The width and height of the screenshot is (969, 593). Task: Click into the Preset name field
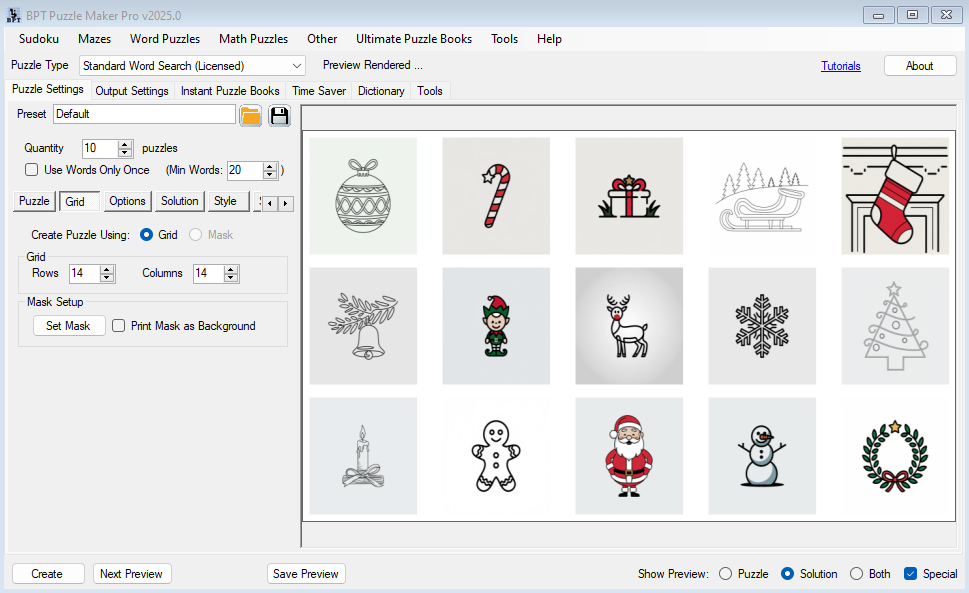pos(144,115)
